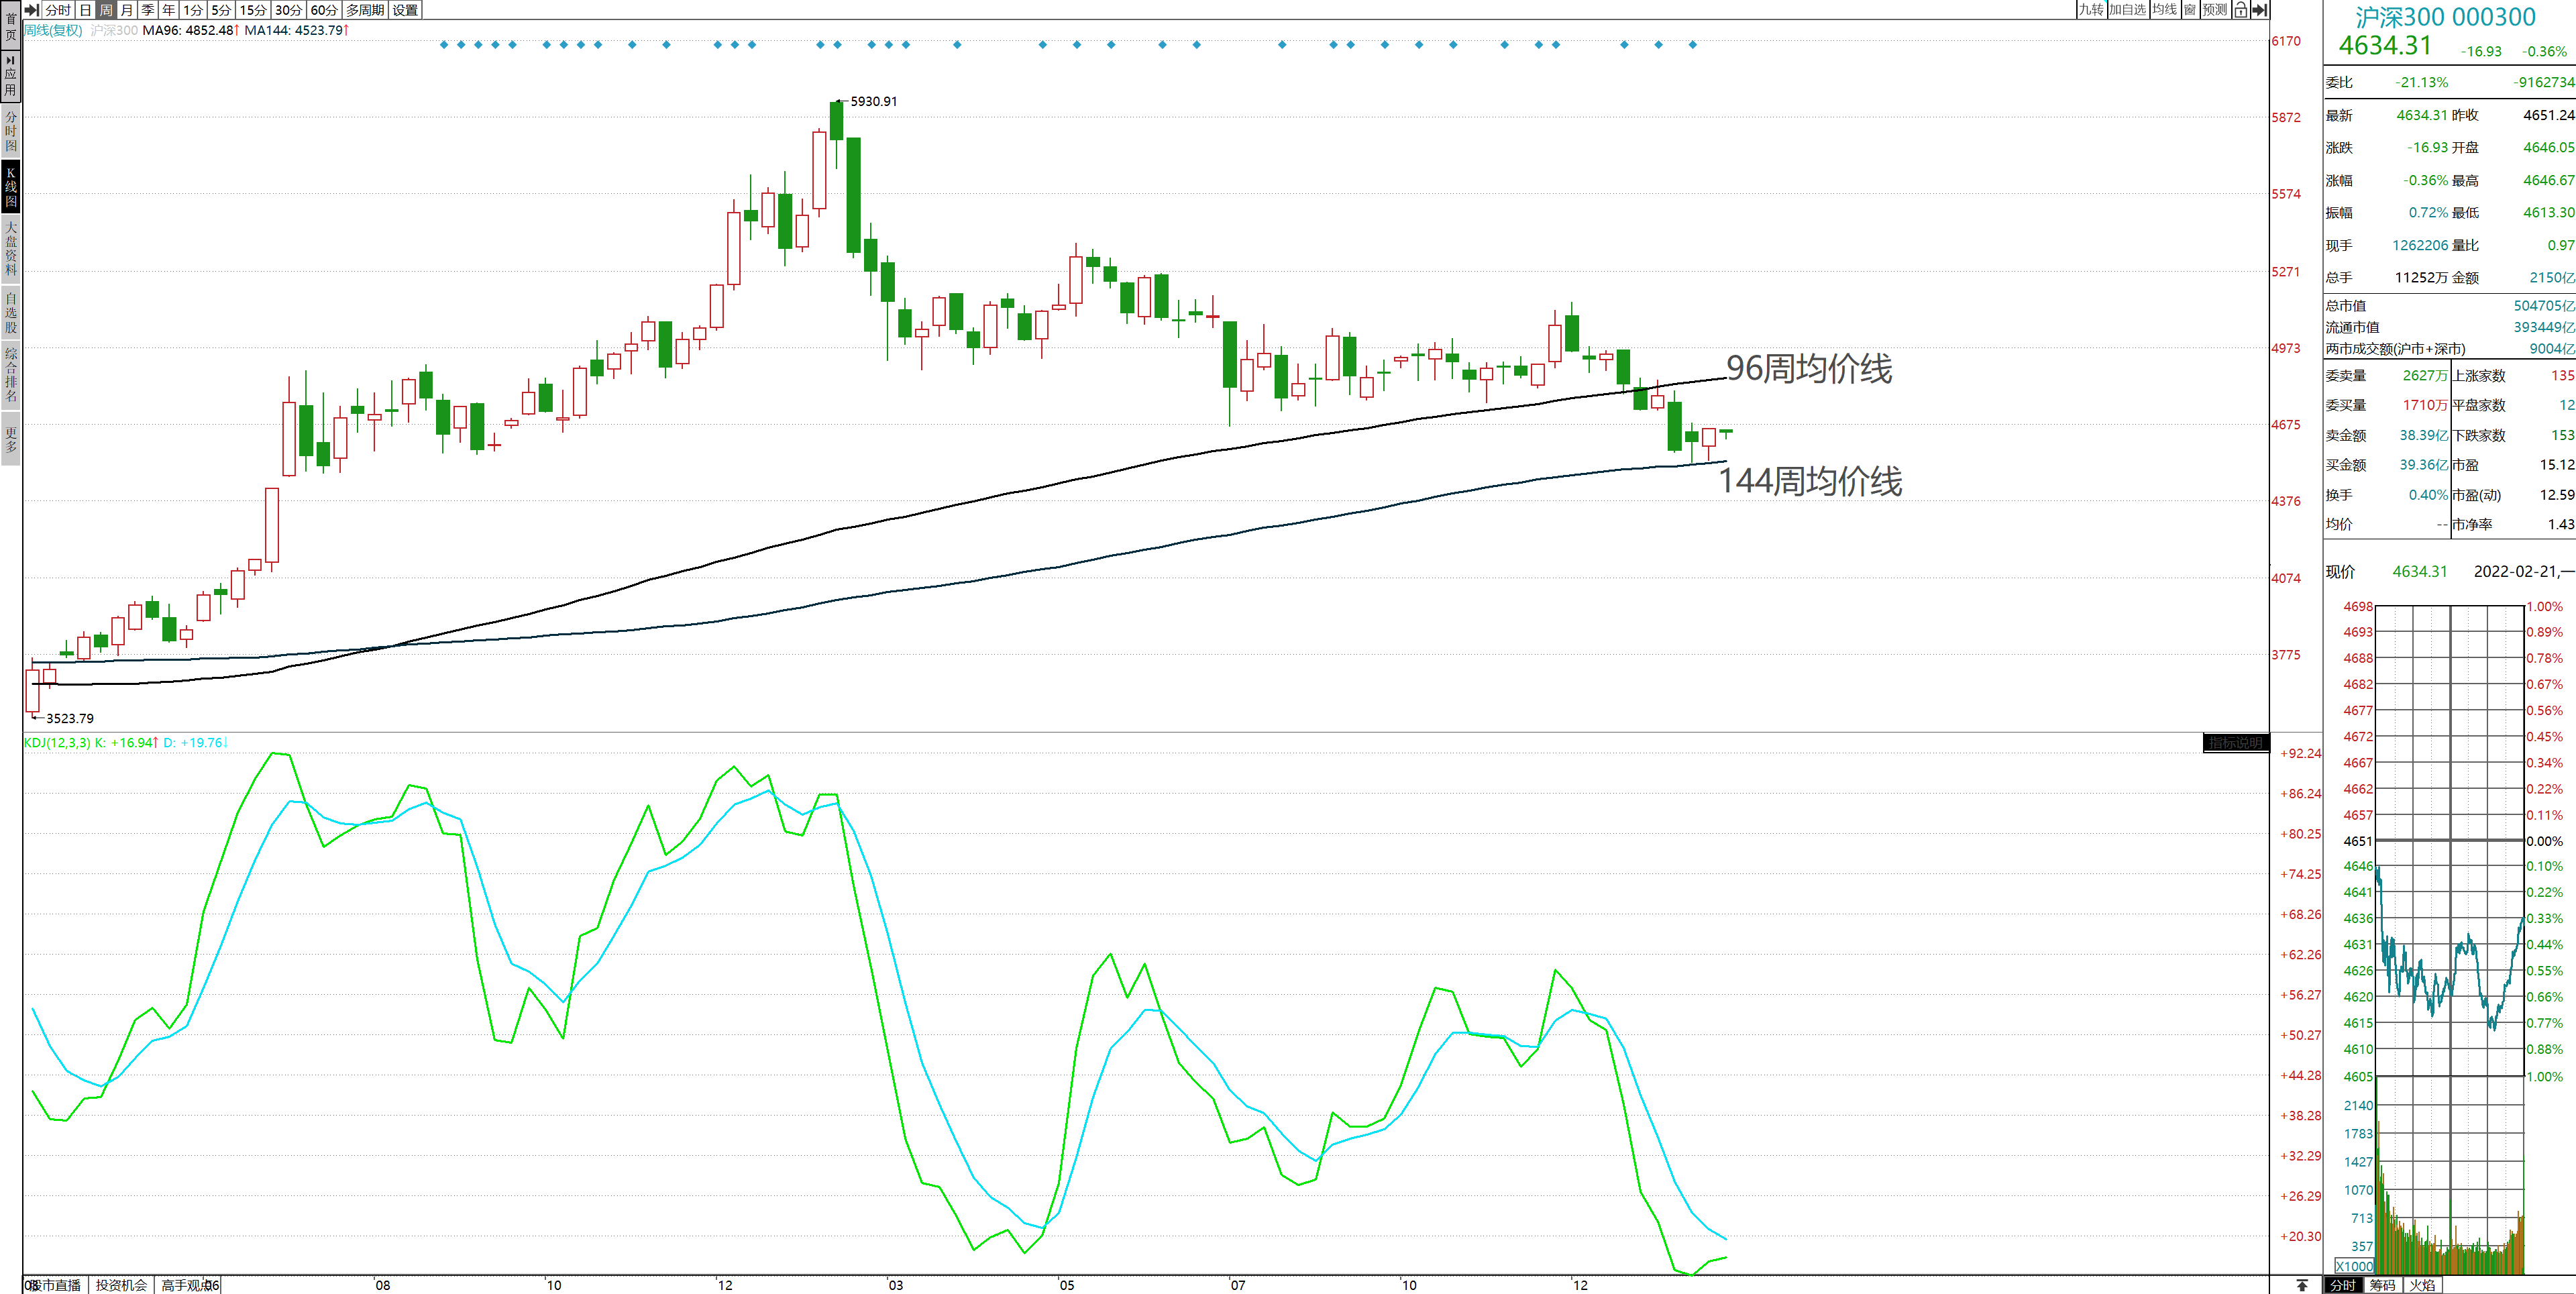Open the 多周期 multi-period dropdown
This screenshot has height=1294, width=2576.
tap(365, 10)
